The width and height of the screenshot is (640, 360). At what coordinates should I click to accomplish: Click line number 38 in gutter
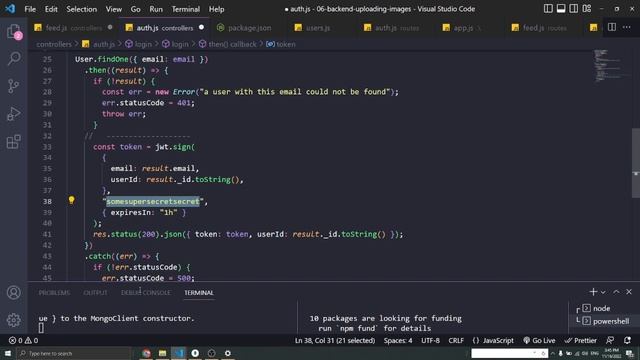click(47, 201)
